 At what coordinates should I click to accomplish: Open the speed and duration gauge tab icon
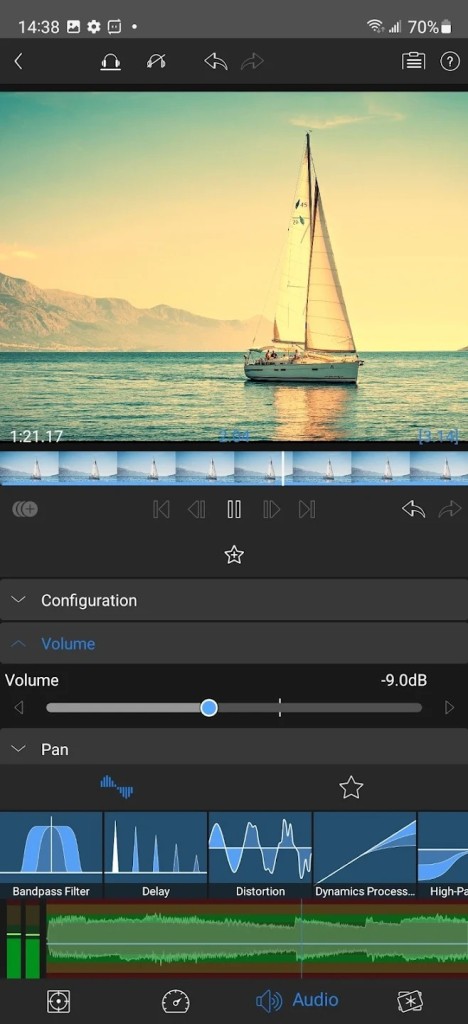tap(176, 1000)
